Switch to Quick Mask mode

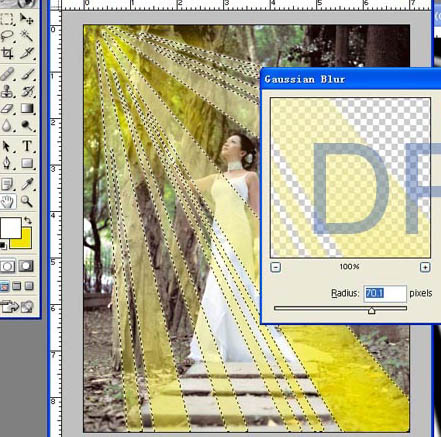coord(26,266)
